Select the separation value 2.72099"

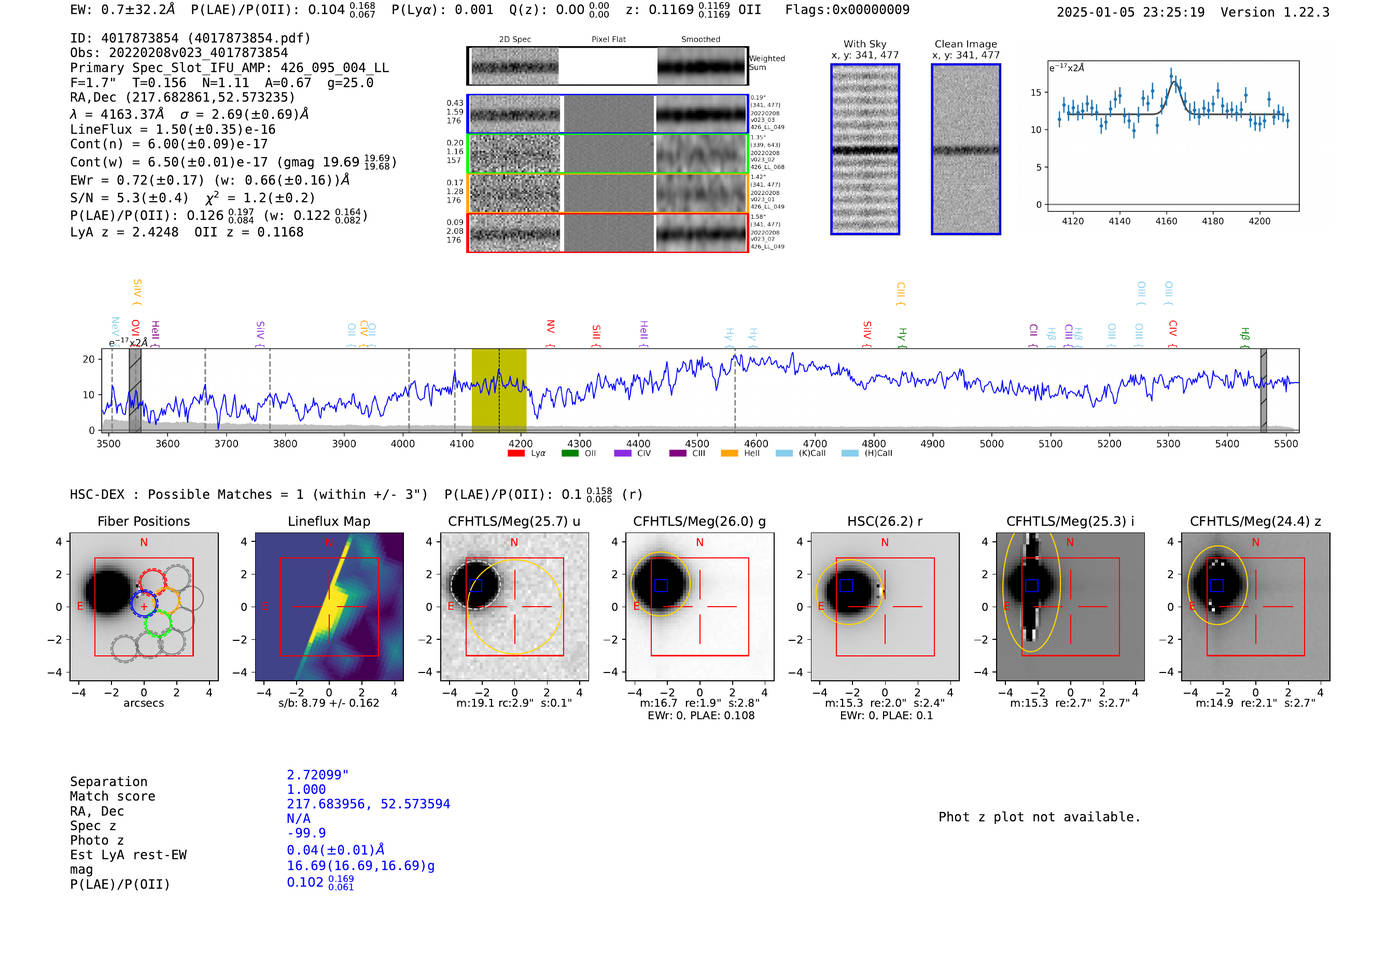(x=318, y=775)
